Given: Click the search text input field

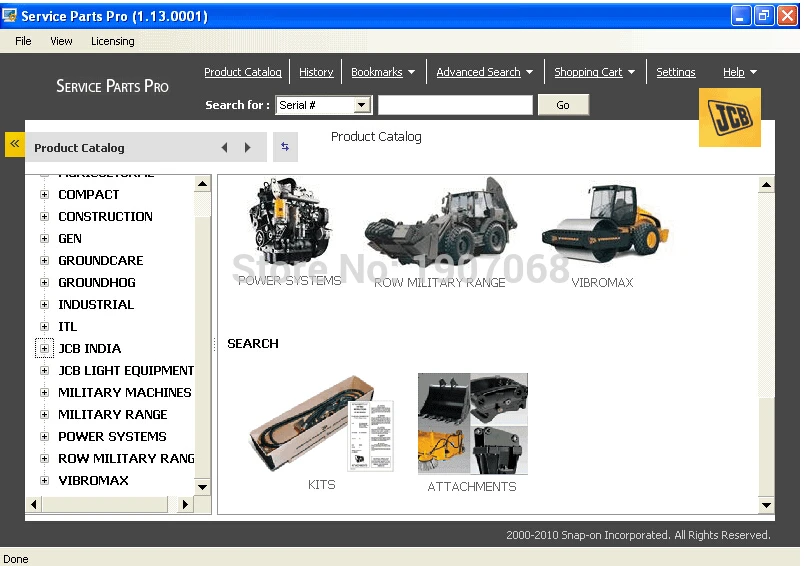Looking at the screenshot, I should [x=455, y=105].
